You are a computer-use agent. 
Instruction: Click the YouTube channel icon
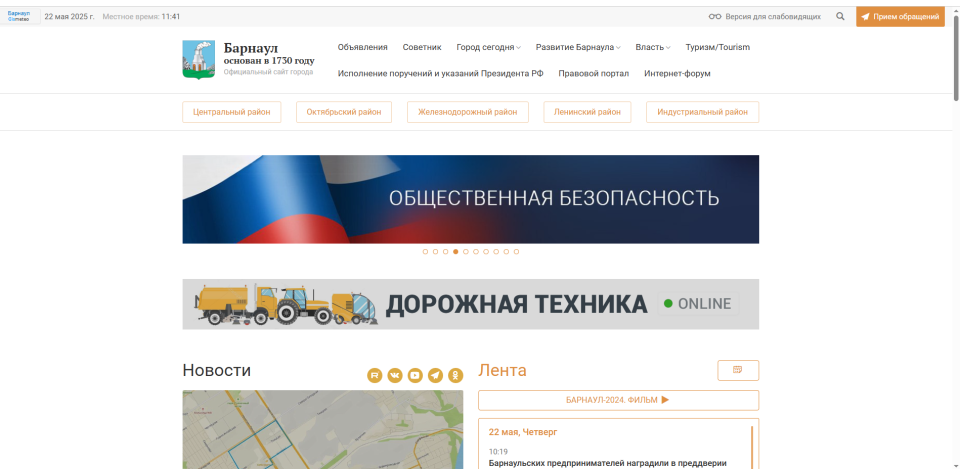point(415,375)
